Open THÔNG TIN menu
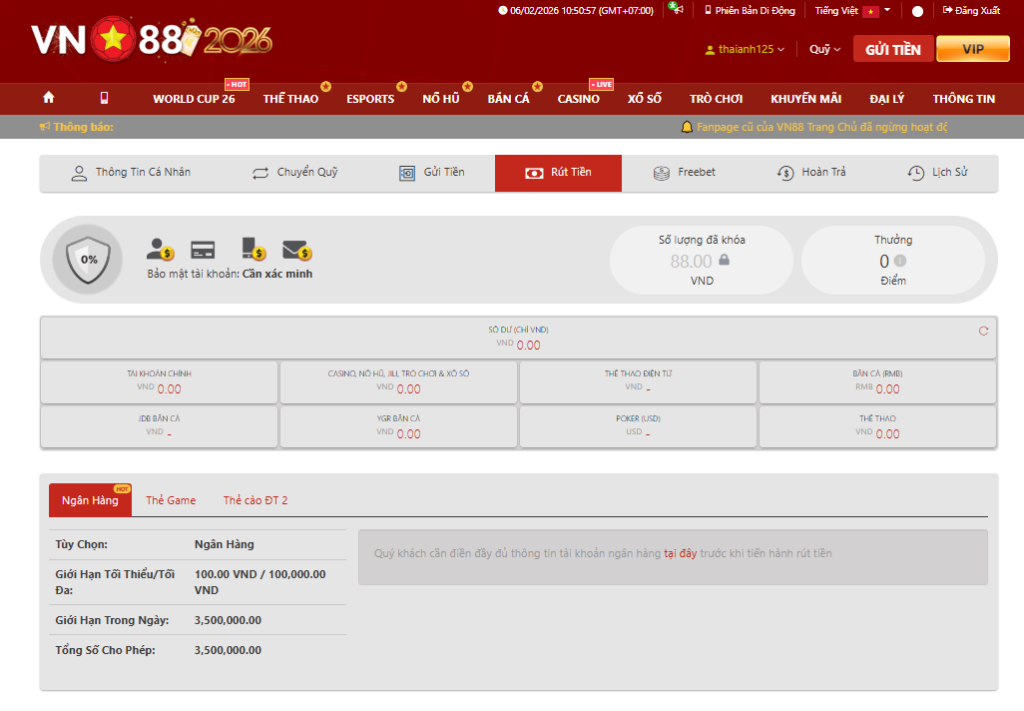Viewport: 1024px width, 711px height. [x=963, y=99]
